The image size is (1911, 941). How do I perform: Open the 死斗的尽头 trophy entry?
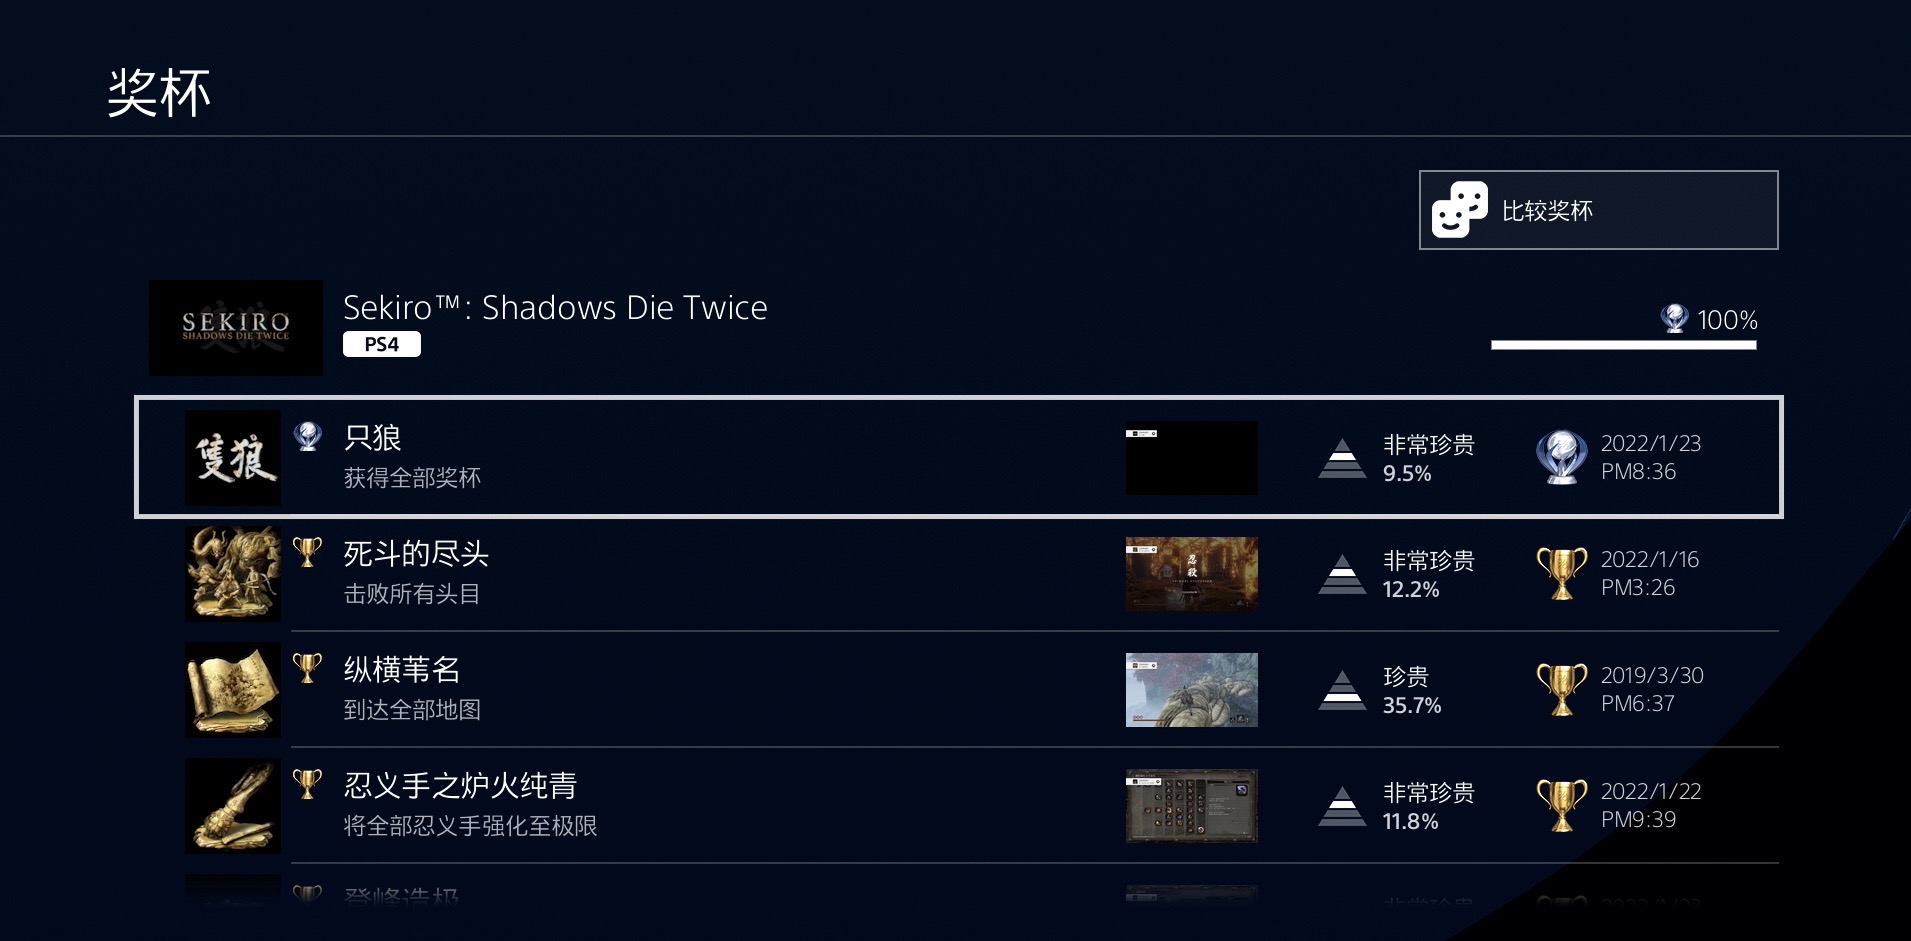(x=416, y=554)
